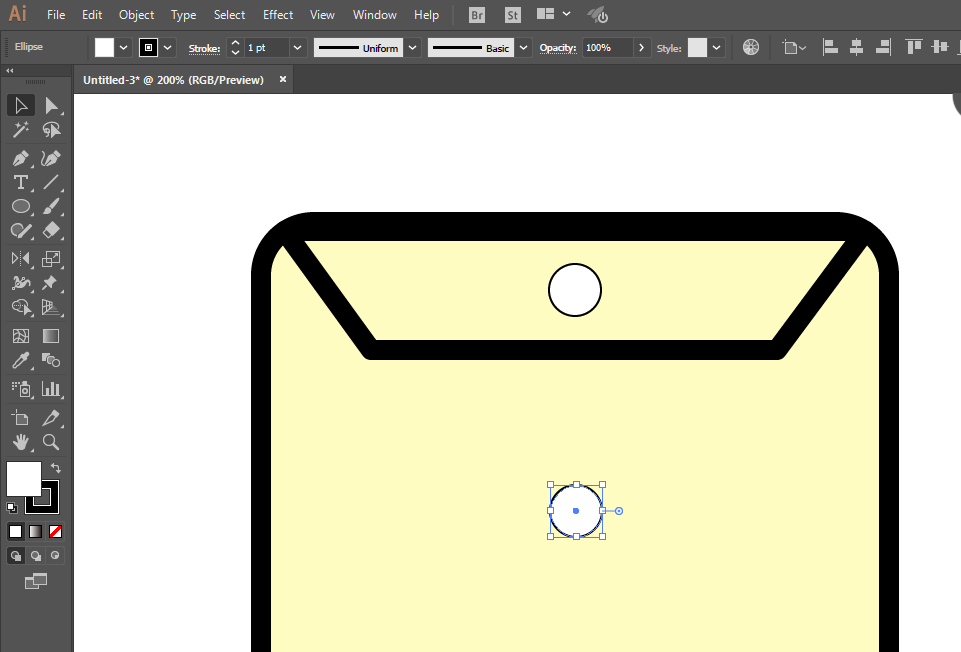Open Basic brush definition dropdown
Image resolution: width=961 pixels, height=652 pixels.
coord(523,48)
